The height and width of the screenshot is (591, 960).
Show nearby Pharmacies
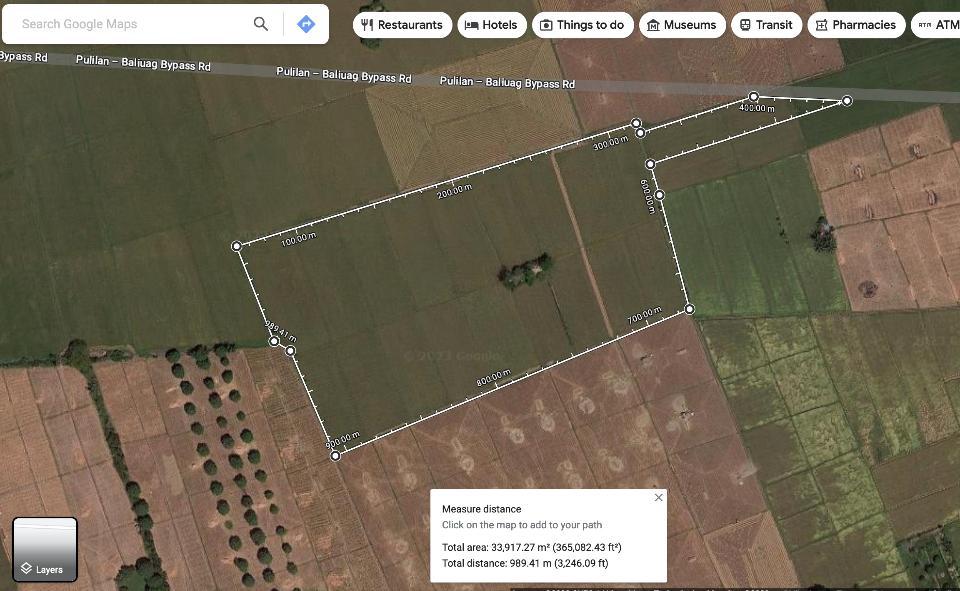coord(856,25)
